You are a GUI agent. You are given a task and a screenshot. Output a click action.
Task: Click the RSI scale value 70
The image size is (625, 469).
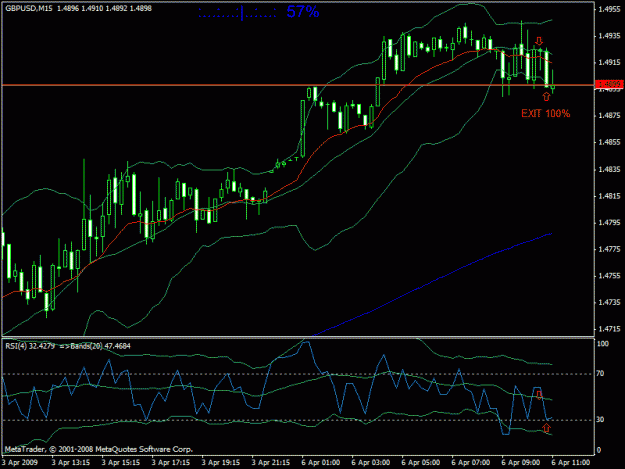[601, 373]
